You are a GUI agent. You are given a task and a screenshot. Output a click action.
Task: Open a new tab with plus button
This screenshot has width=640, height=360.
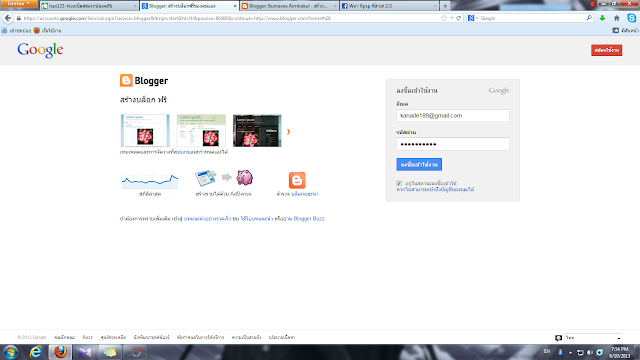pos(445,6)
